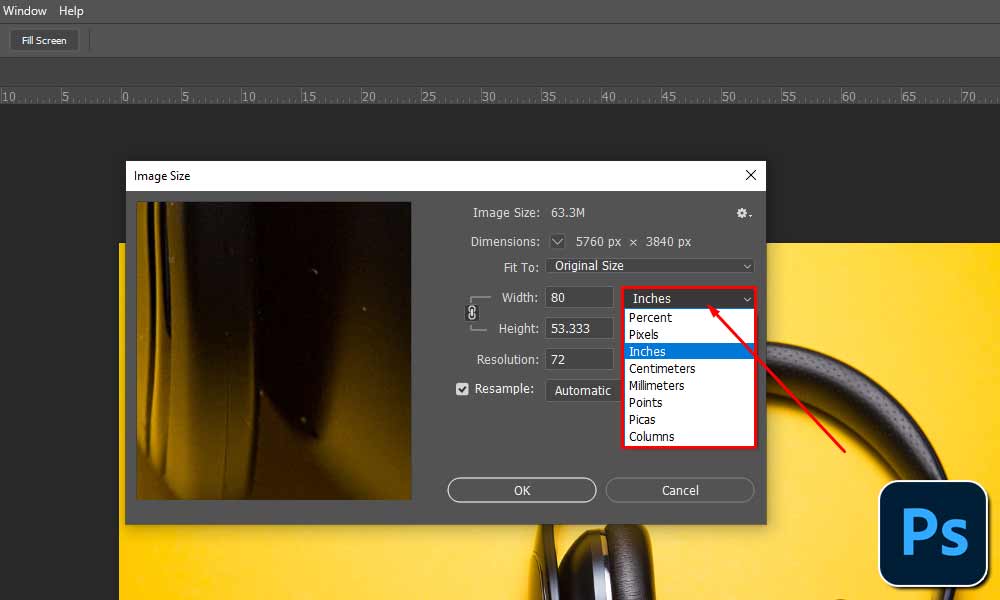
Task: Collapse the Inches unit dropdown
Action: pos(689,298)
